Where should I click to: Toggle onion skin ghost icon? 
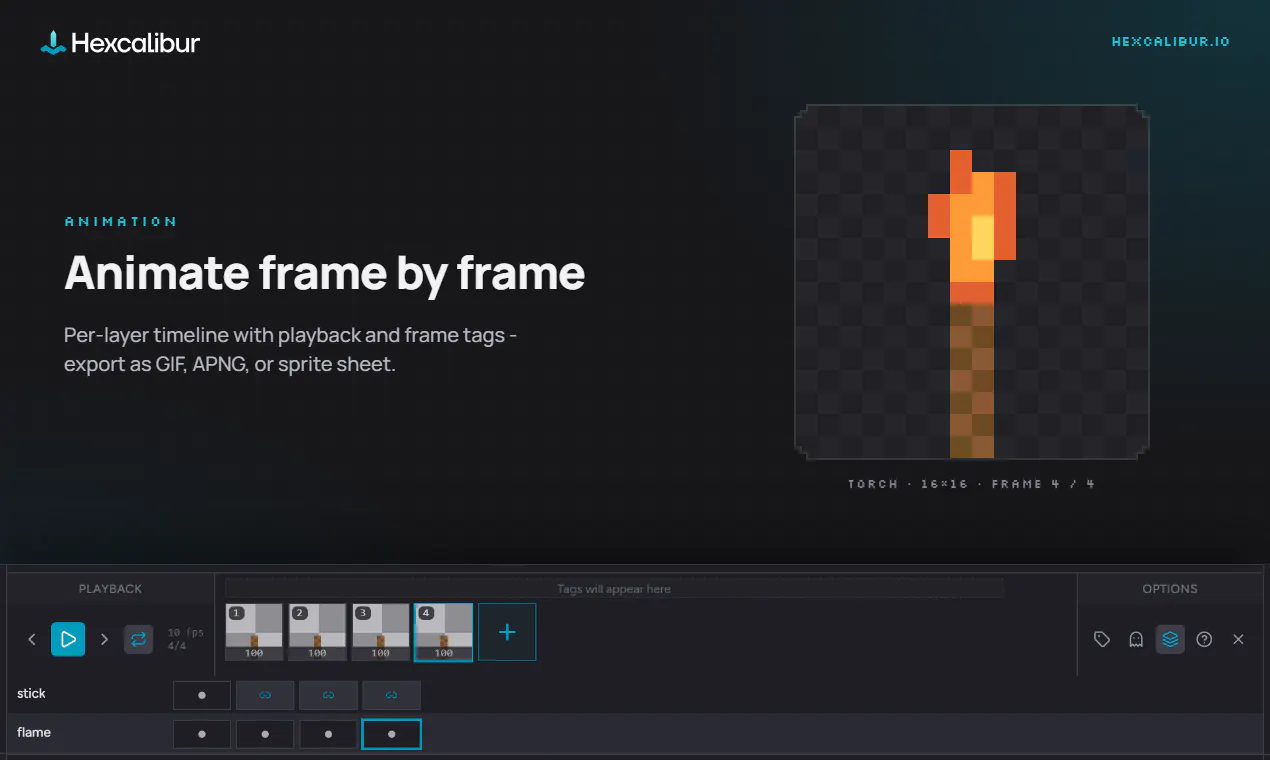click(x=1136, y=639)
